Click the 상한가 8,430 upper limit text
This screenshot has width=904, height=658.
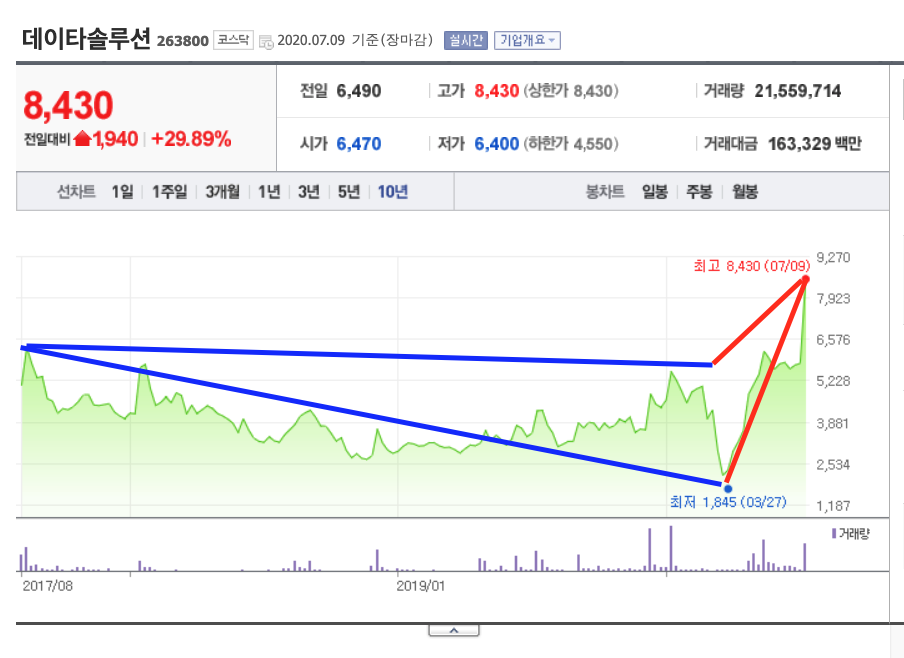tap(571, 91)
